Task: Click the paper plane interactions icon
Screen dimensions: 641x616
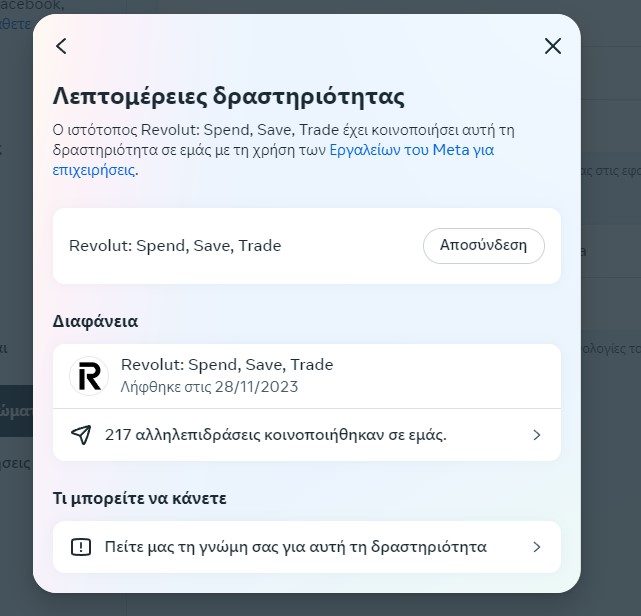Action: [81, 435]
